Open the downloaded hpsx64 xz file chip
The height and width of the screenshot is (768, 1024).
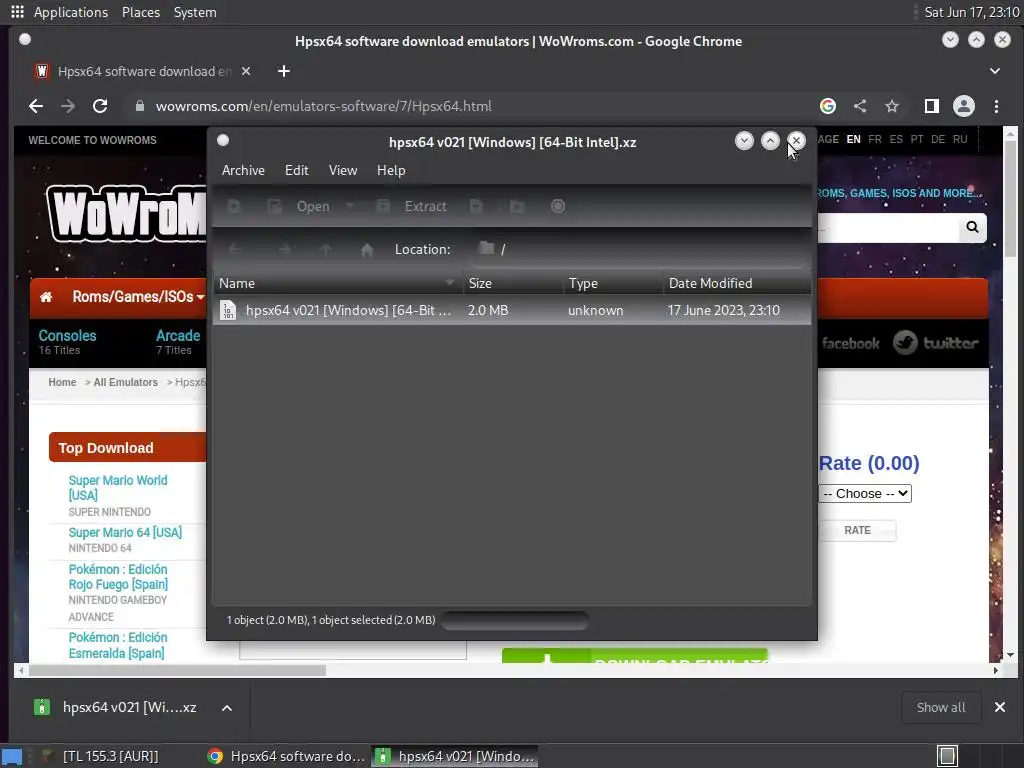coord(115,708)
